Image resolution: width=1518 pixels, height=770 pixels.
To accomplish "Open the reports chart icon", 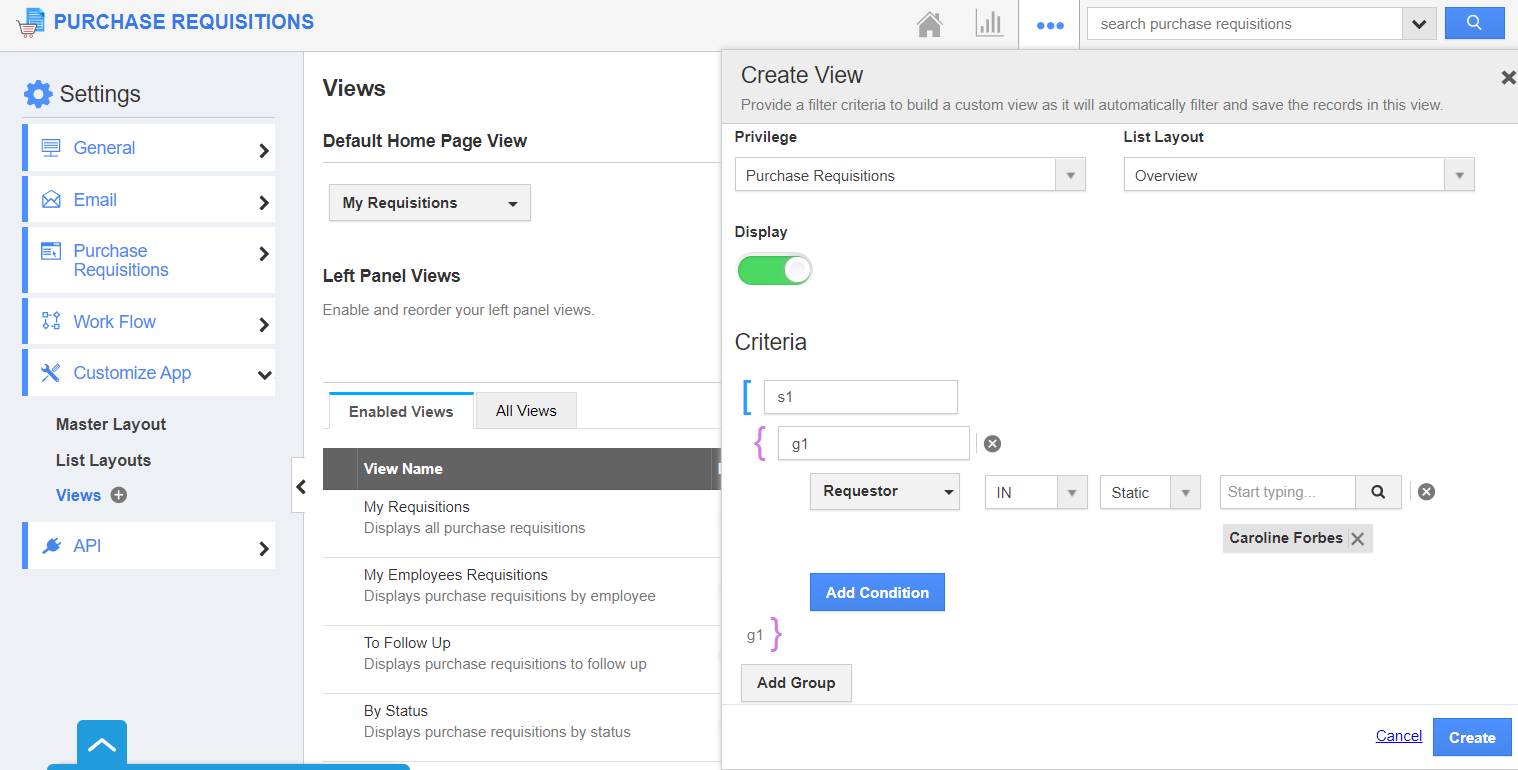I will click(989, 24).
